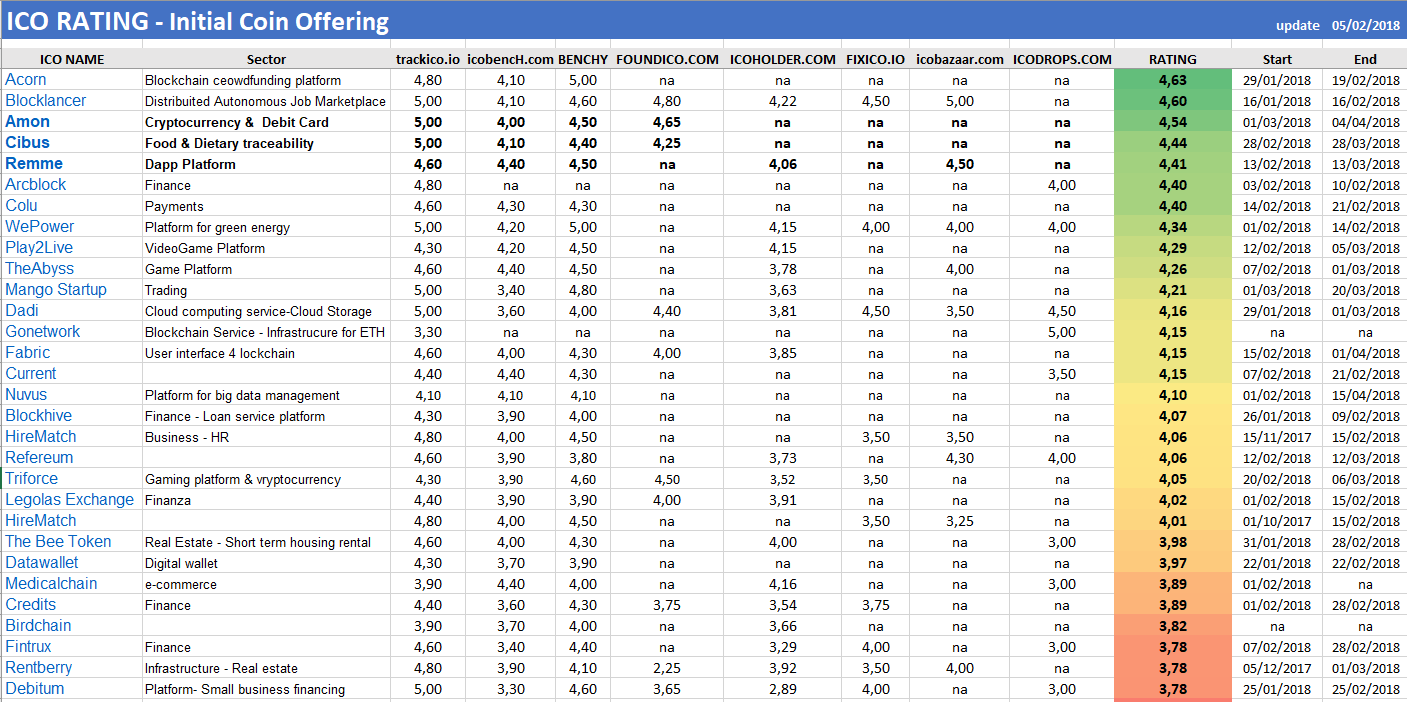This screenshot has height=702, width=1407.
Task: Select the update date 05/02/2018
Action: coord(1366,26)
